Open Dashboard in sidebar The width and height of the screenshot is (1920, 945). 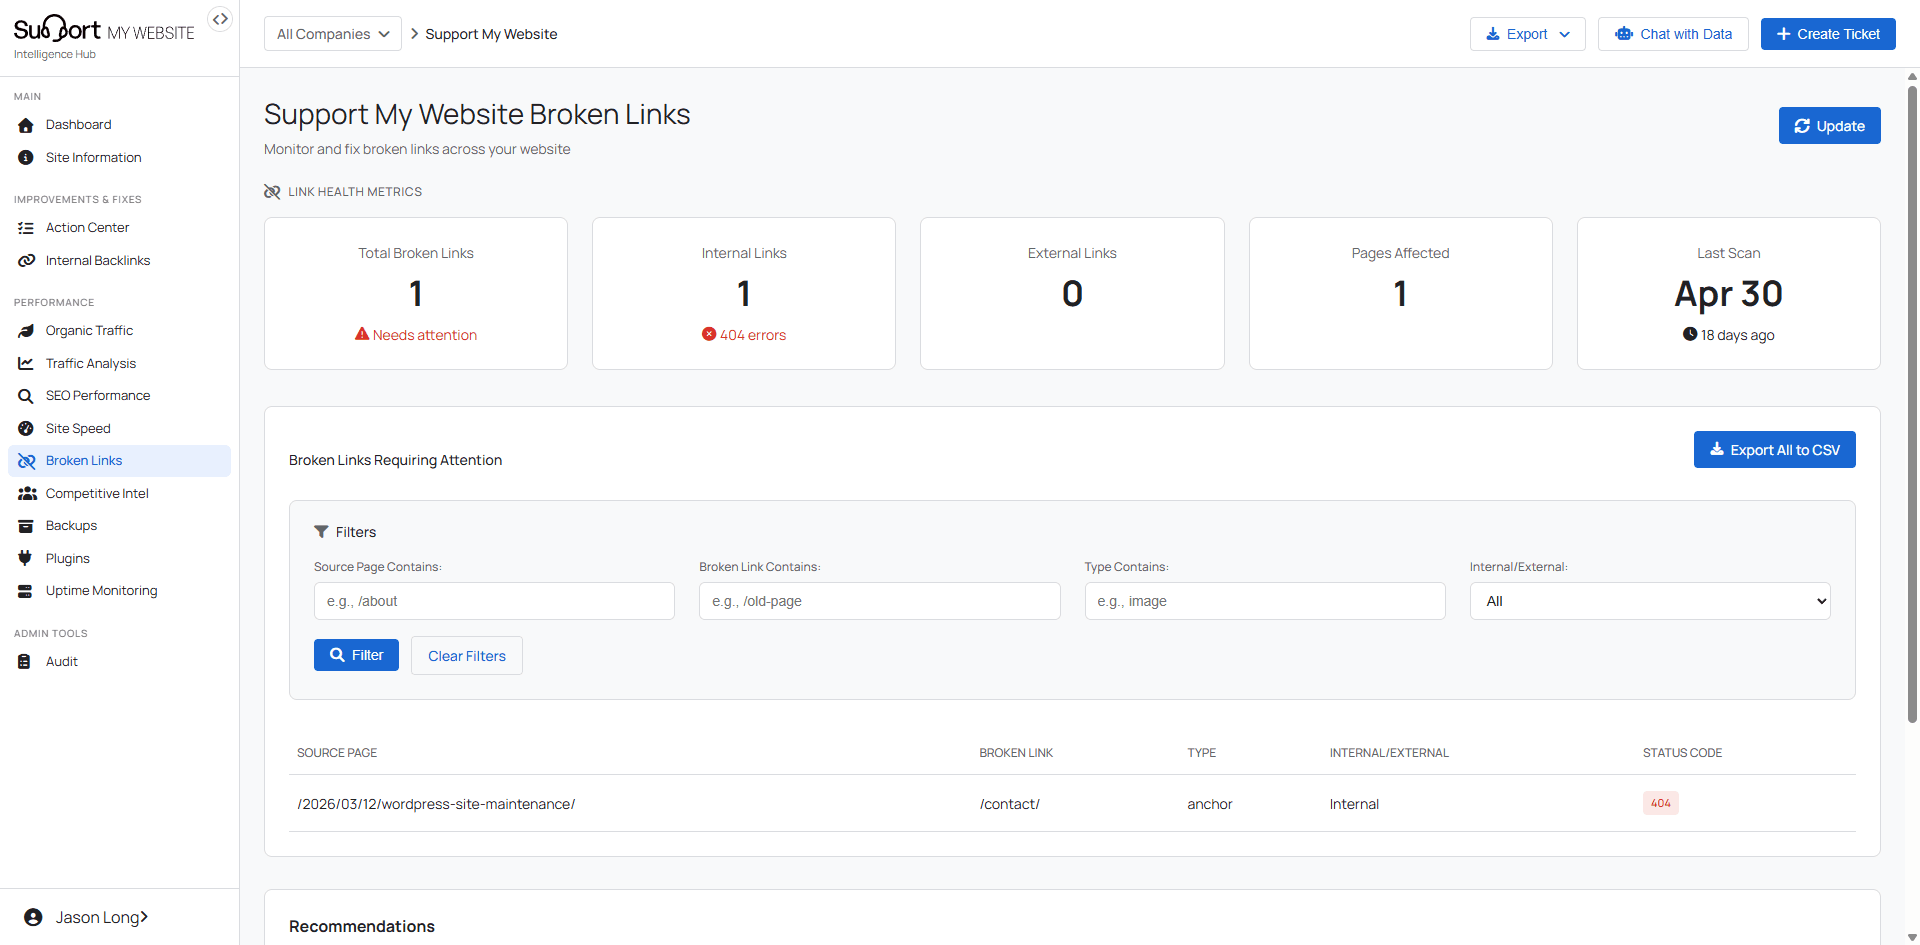[119, 125]
